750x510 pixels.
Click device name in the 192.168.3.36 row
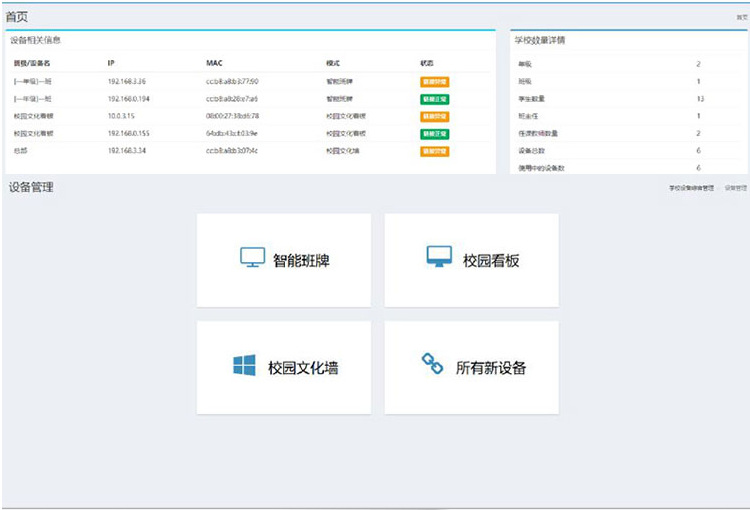pos(33,81)
